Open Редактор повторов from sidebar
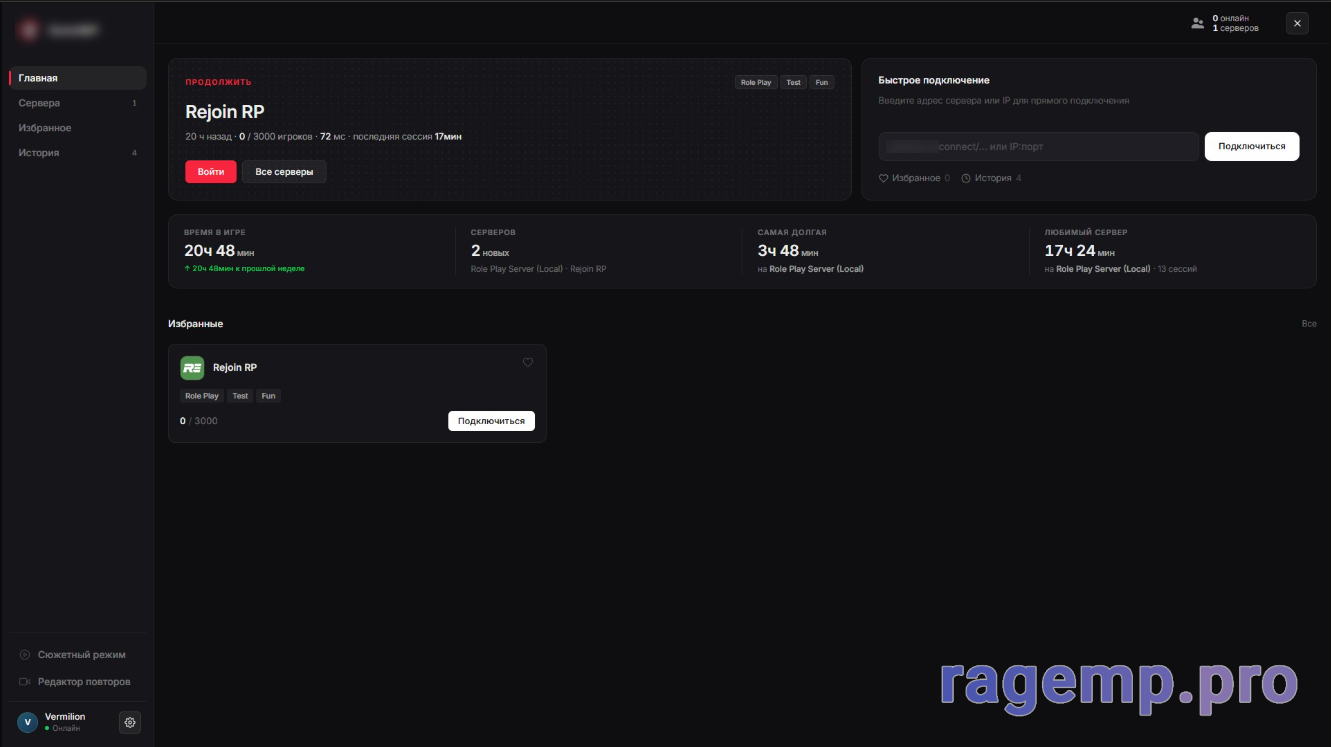 point(77,682)
